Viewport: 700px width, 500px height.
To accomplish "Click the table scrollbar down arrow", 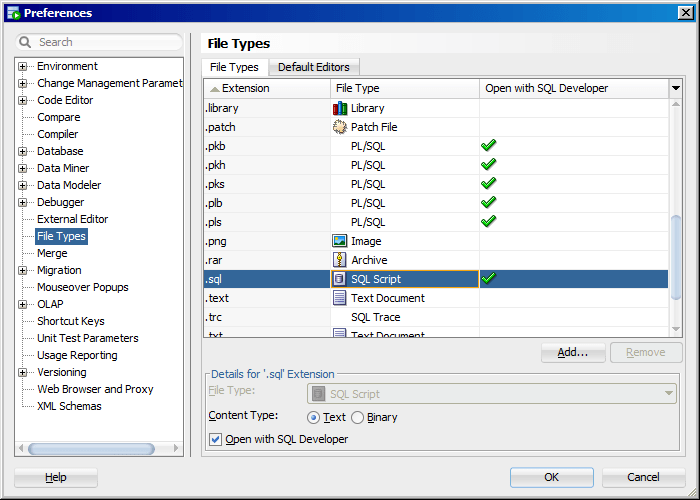I will (x=676, y=329).
